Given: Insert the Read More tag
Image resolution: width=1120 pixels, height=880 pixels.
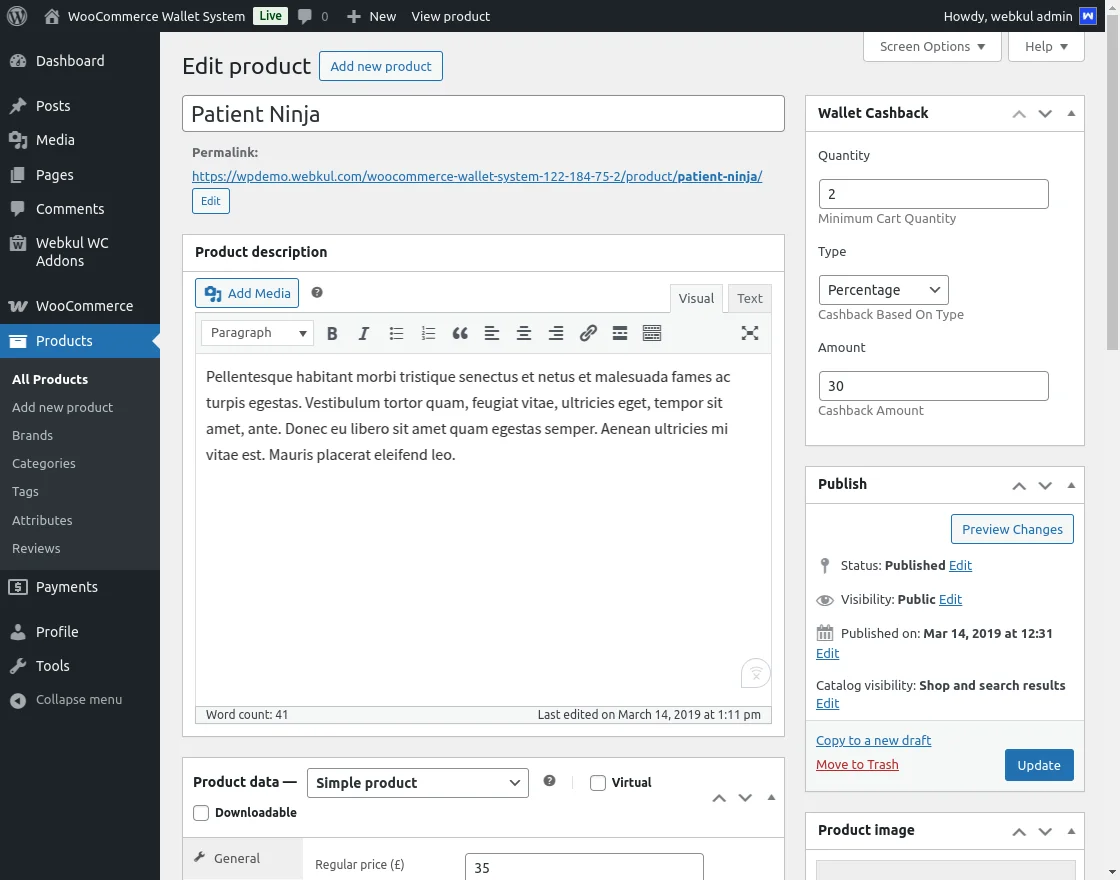Looking at the screenshot, I should 620,333.
